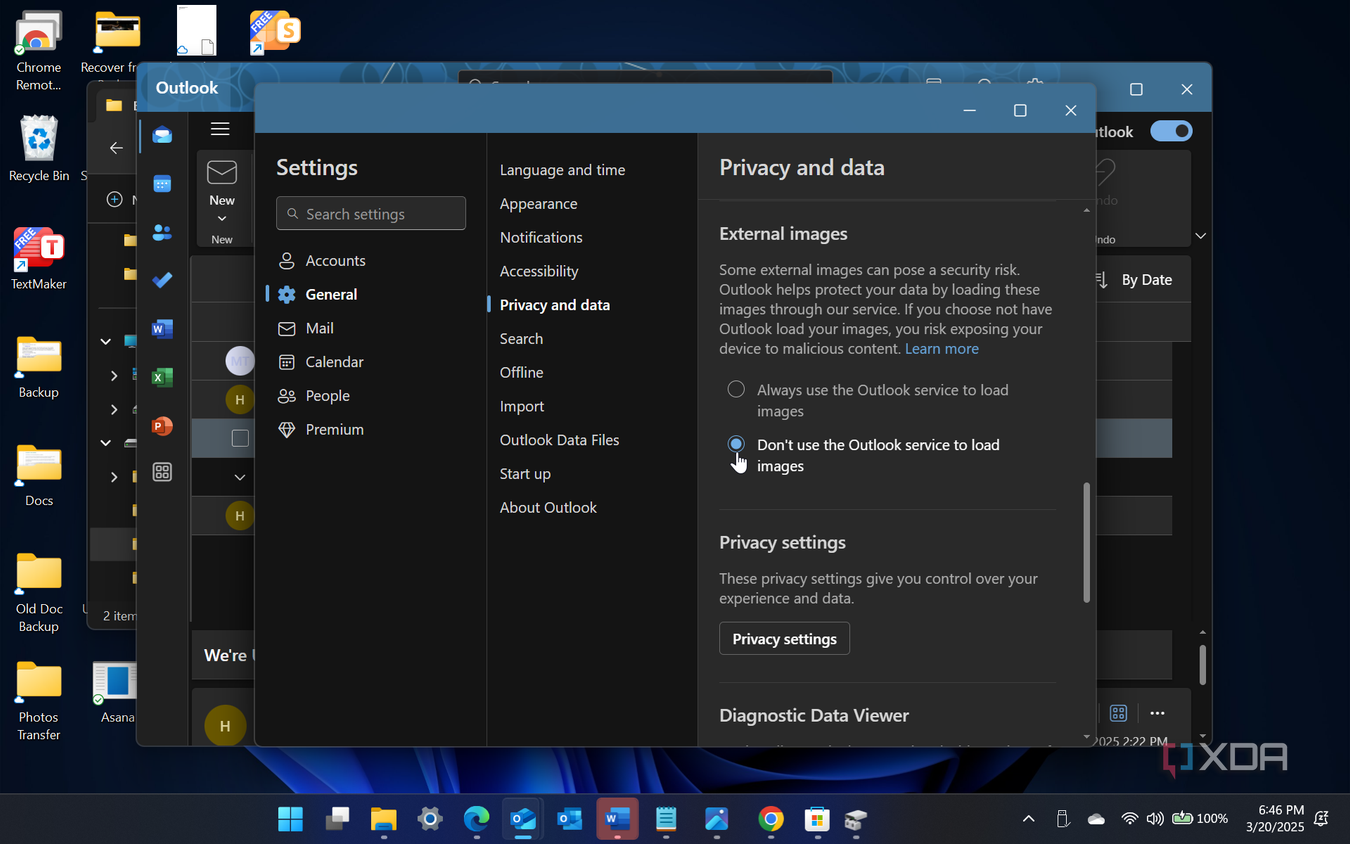Open the more options ellipsis in Outlook
The image size is (1350, 844).
[x=1157, y=713]
